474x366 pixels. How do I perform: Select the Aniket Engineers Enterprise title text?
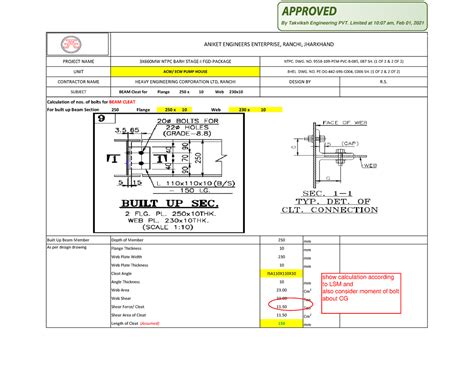269,44
